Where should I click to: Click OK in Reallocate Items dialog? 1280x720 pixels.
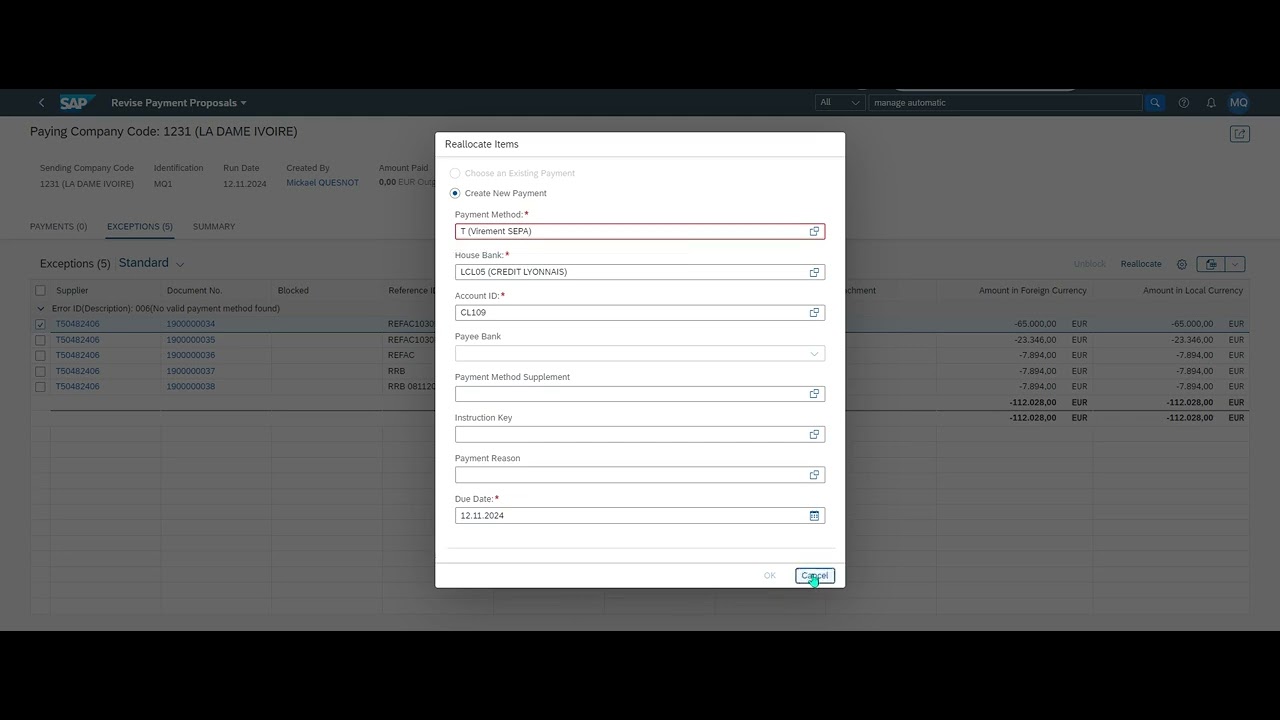tap(770, 576)
